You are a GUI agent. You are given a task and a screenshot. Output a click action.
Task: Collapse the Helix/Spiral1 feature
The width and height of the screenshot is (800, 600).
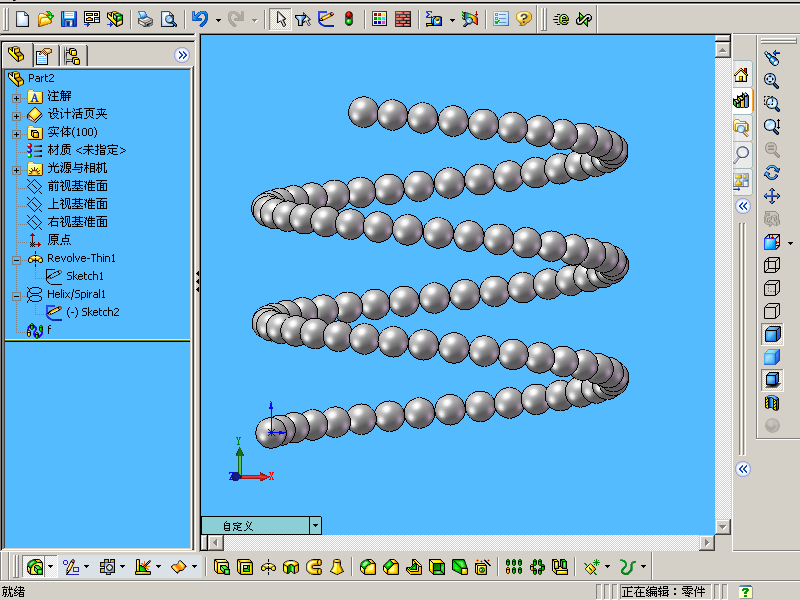[x=16, y=296]
